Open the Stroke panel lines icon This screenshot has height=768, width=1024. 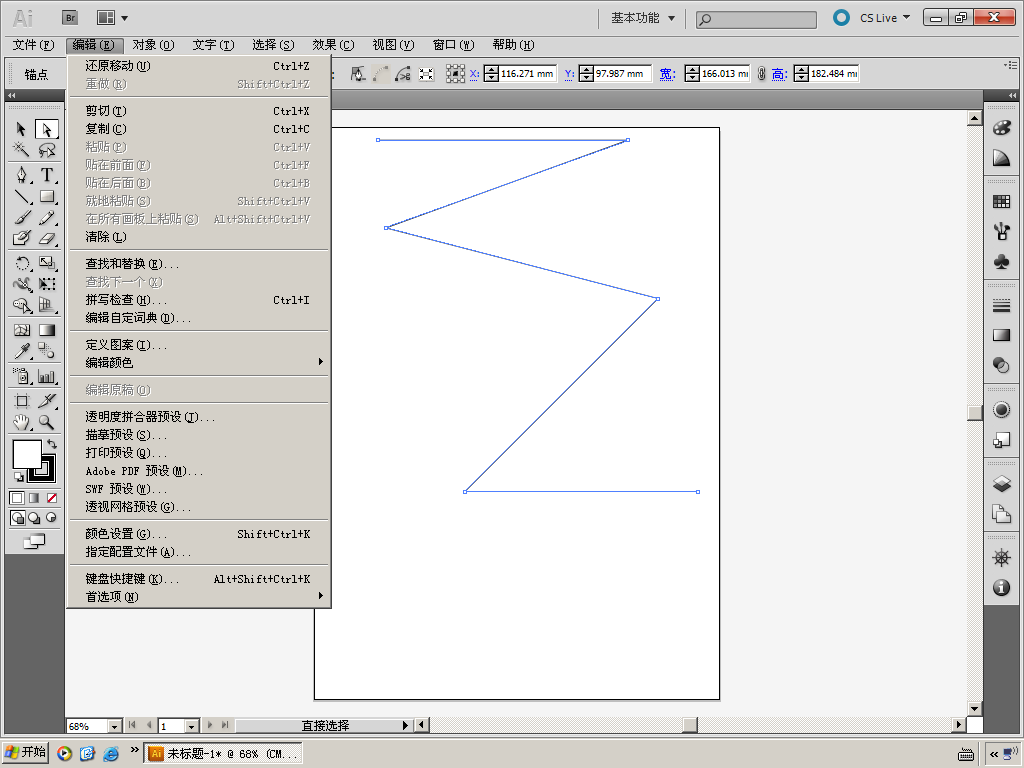pyautogui.click(x=1001, y=305)
